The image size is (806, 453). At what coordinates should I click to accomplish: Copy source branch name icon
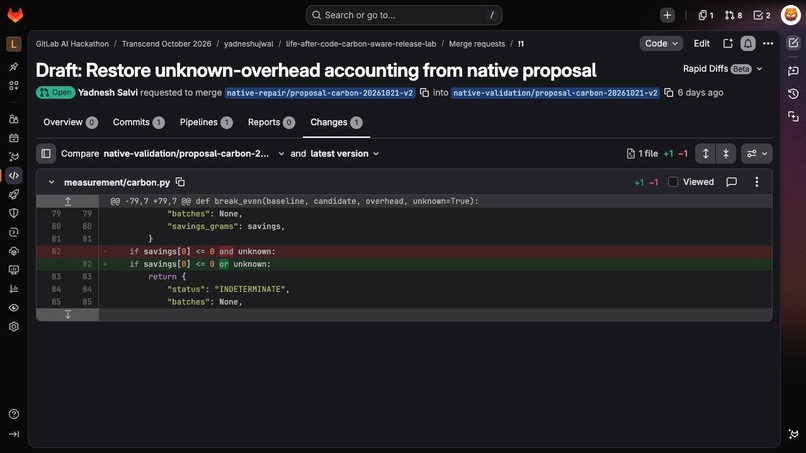pos(424,93)
